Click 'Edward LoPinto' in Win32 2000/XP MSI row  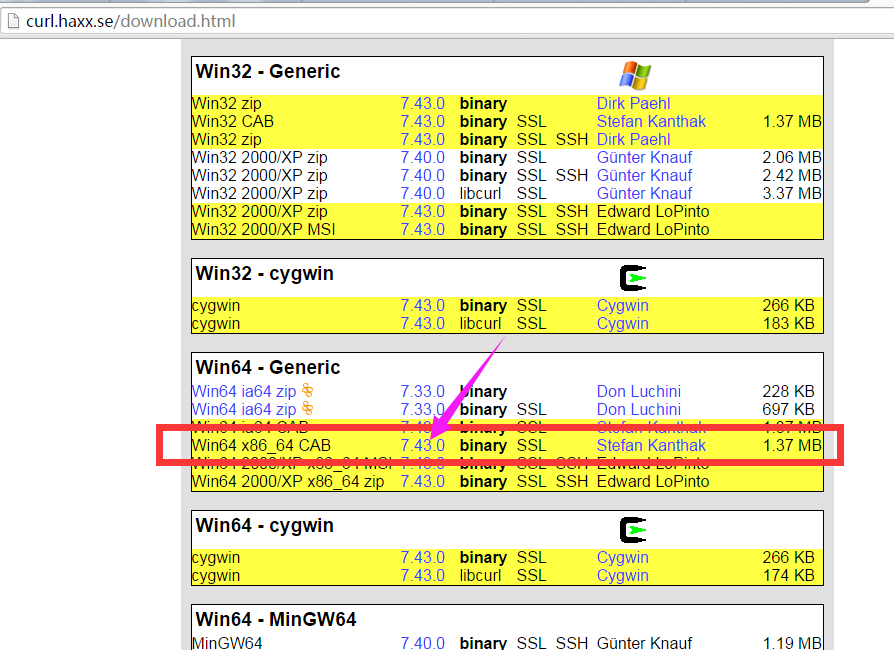pyautogui.click(x=653, y=230)
